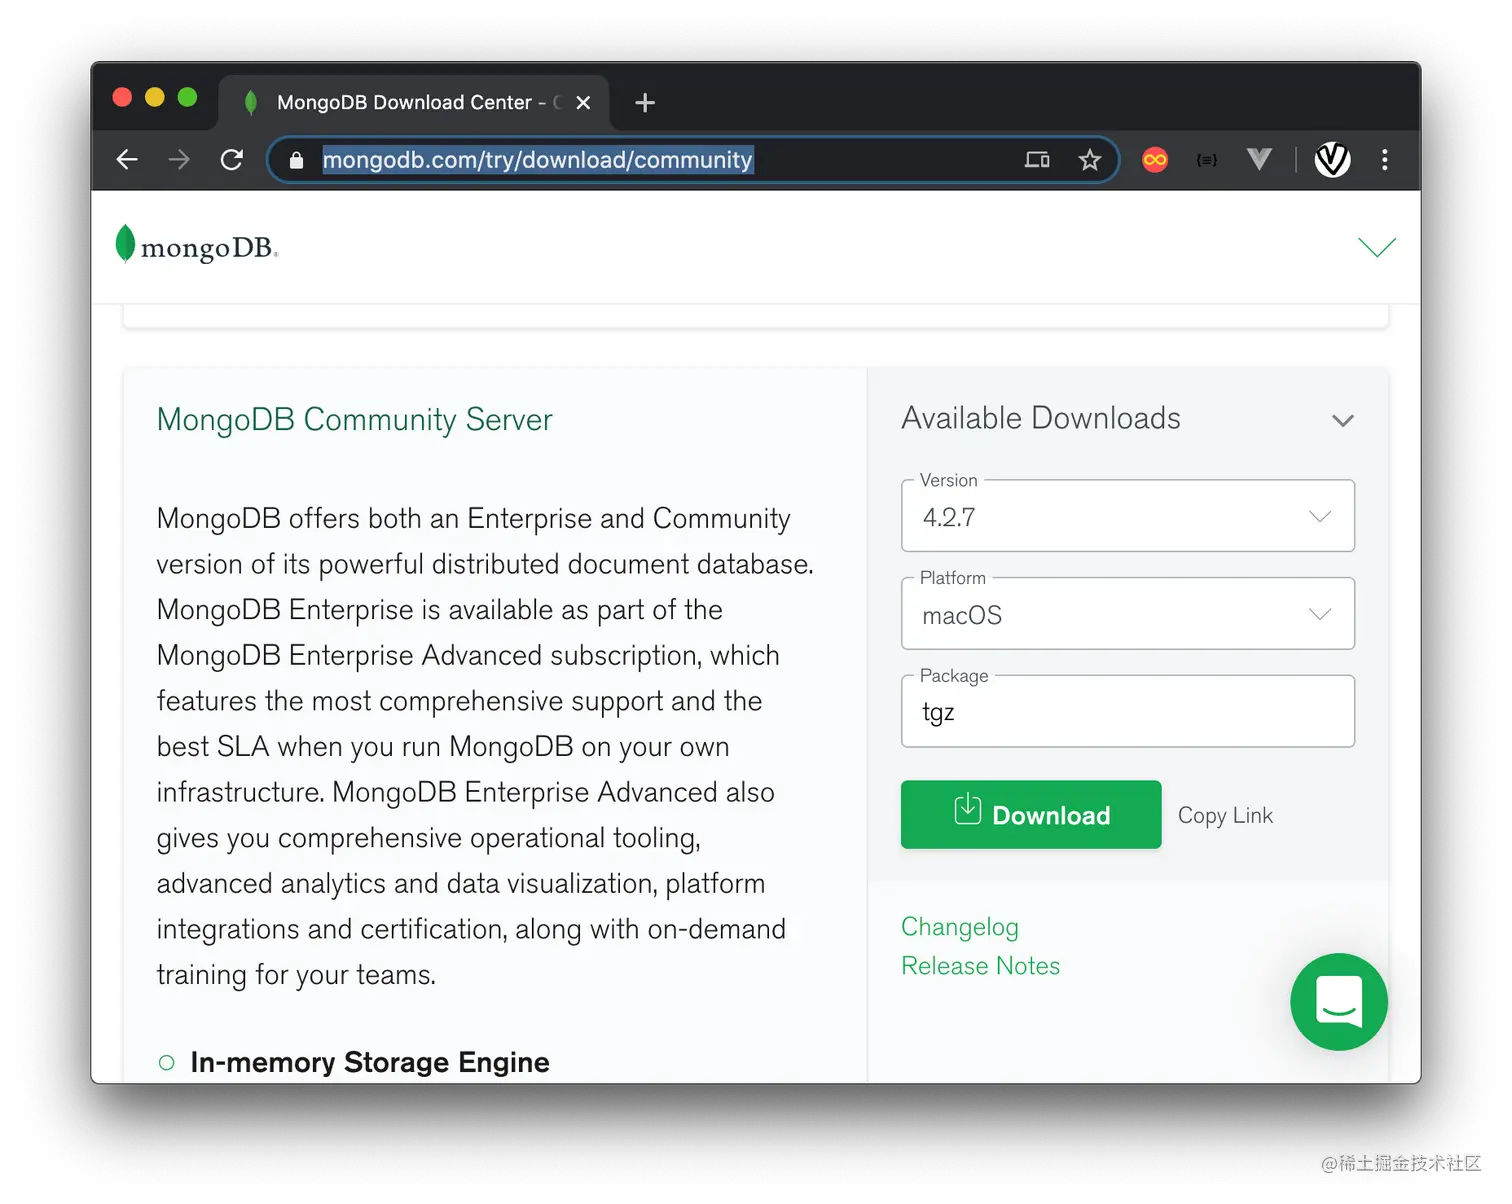Select the MongoDB Download Center tab
Viewport: 1512px width, 1204px height.
(414, 102)
